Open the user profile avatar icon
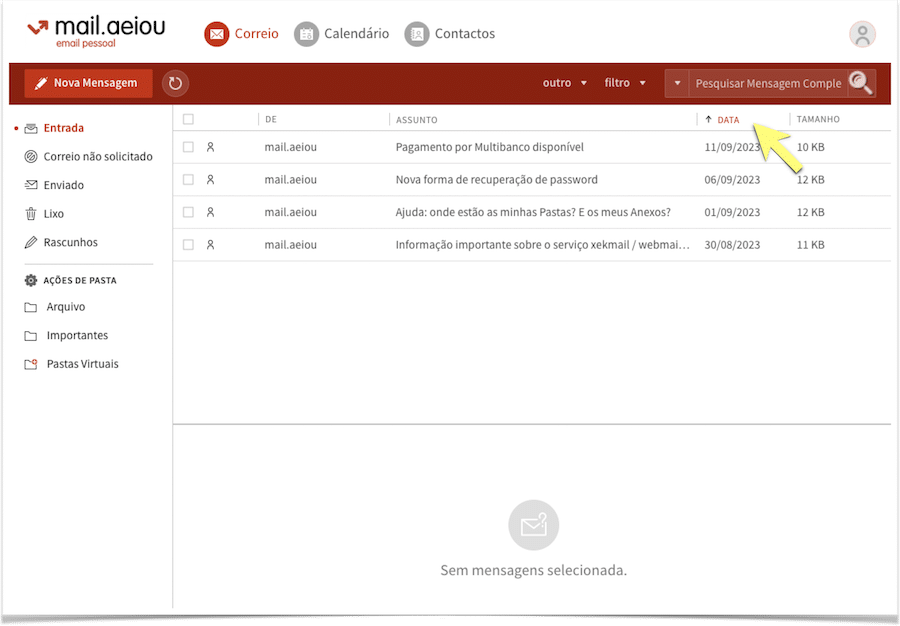 pos(862,34)
